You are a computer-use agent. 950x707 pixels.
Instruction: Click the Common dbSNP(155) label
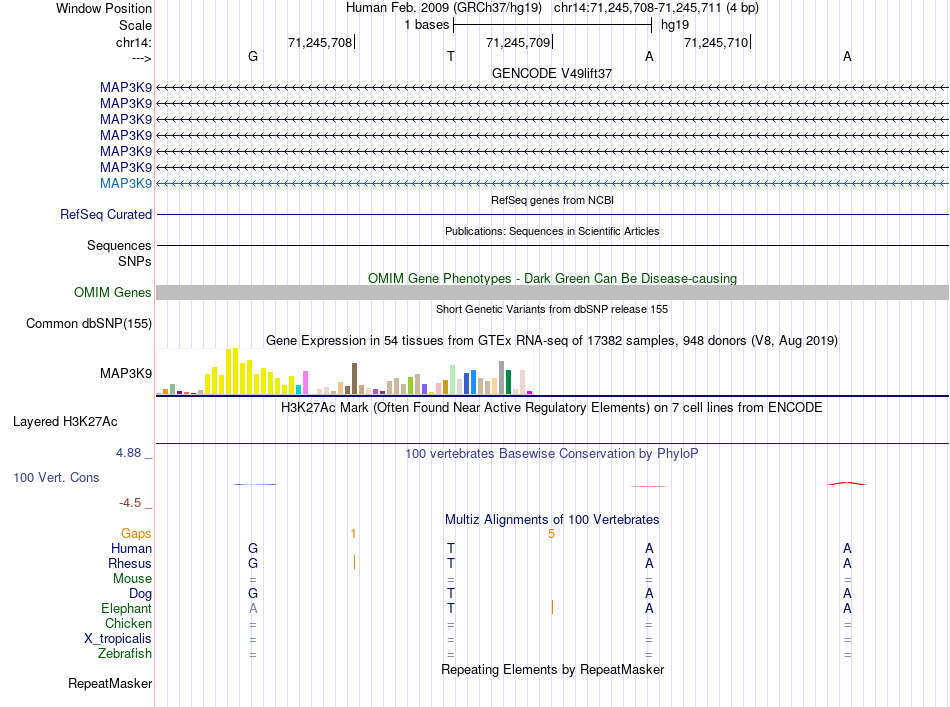pos(89,324)
